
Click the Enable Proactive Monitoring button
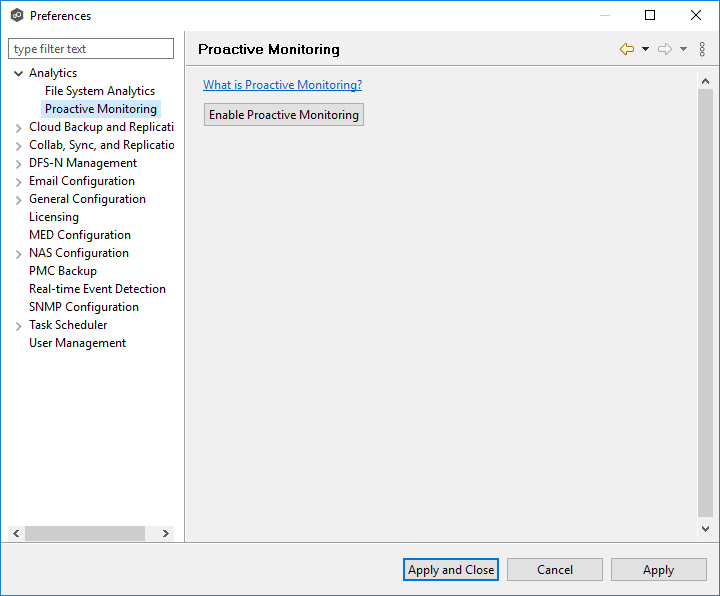284,115
